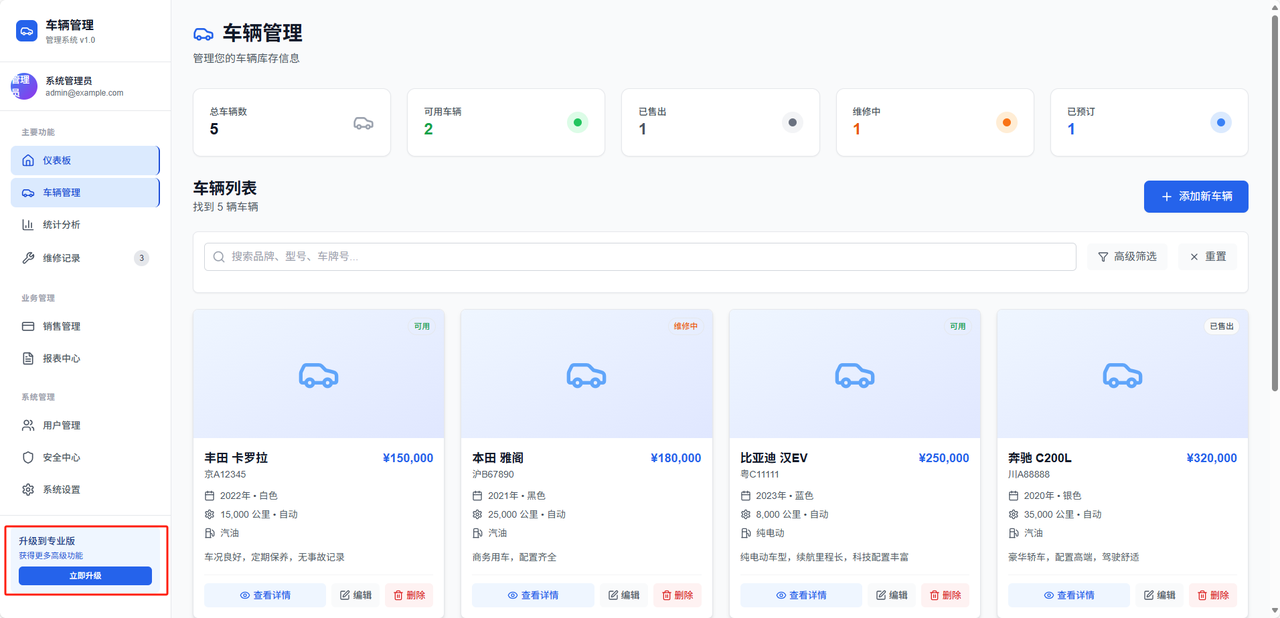This screenshot has width=1280, height=618.
Task: Click the green dot in the 可用车辆 card
Action: [577, 123]
